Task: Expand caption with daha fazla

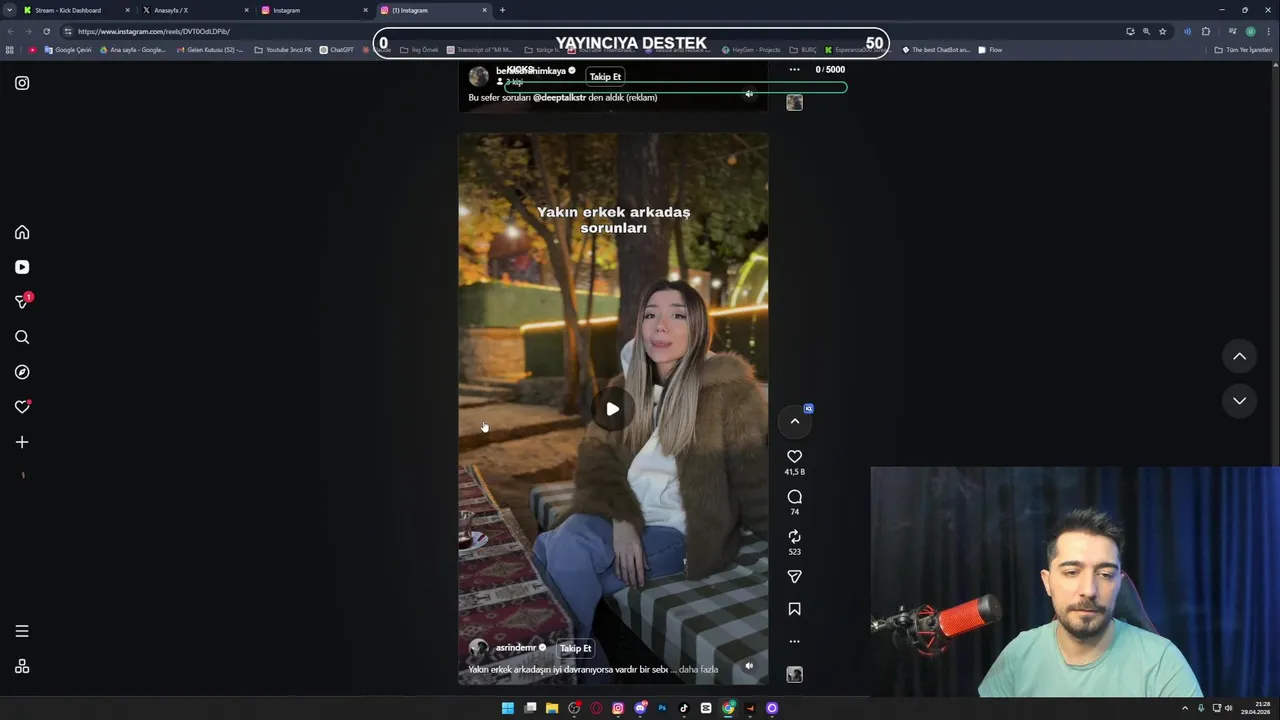Action: click(698, 670)
